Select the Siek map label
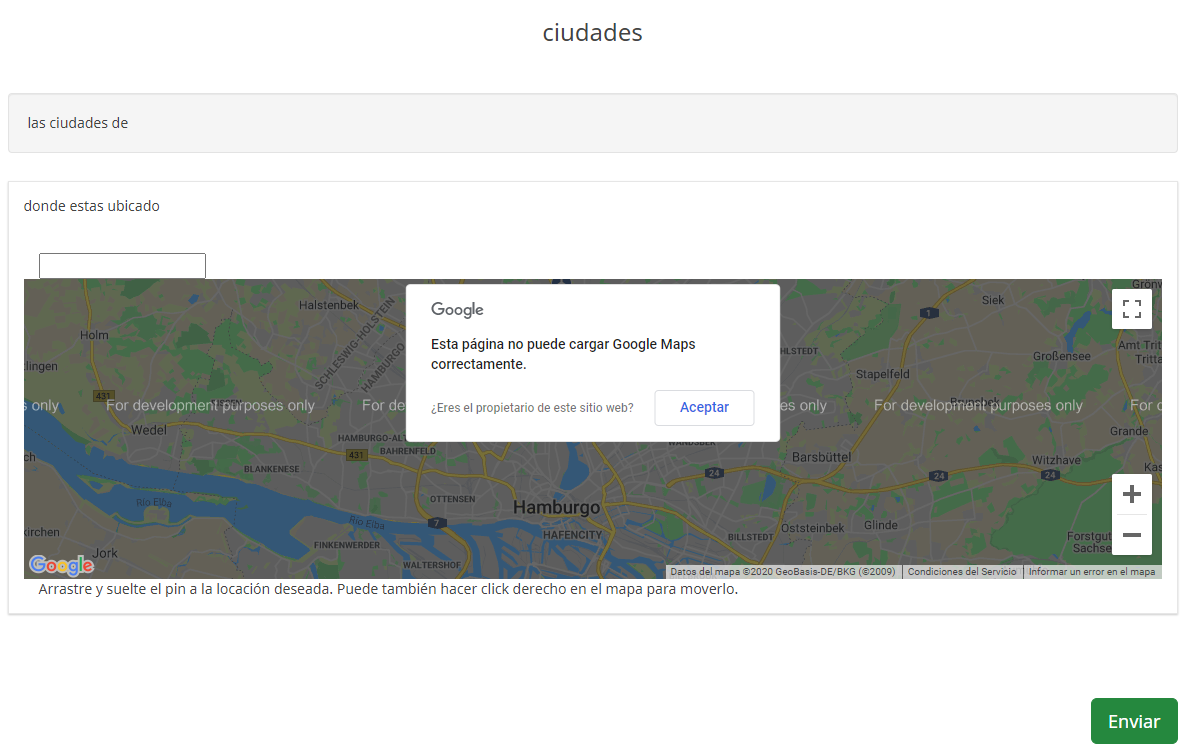 click(x=993, y=300)
